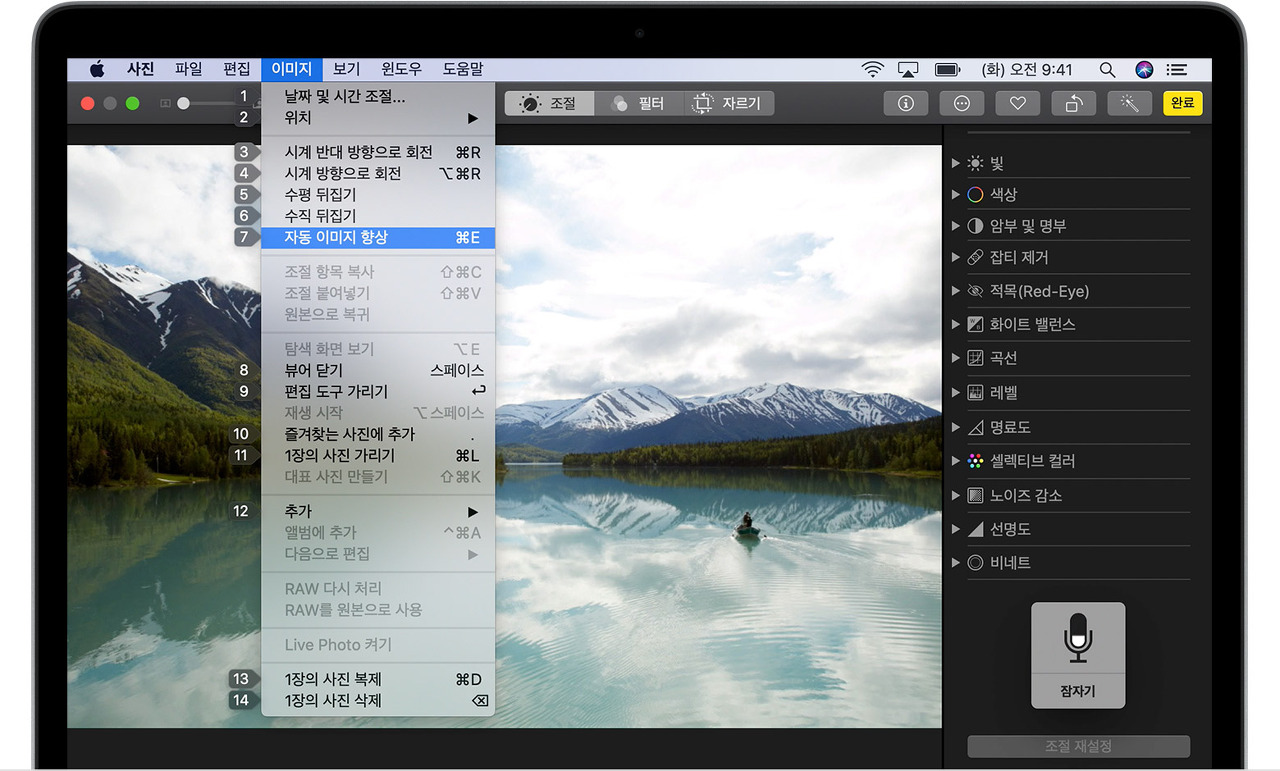Switch to the 자르기 tab
The width and height of the screenshot is (1280, 771).
729,103
